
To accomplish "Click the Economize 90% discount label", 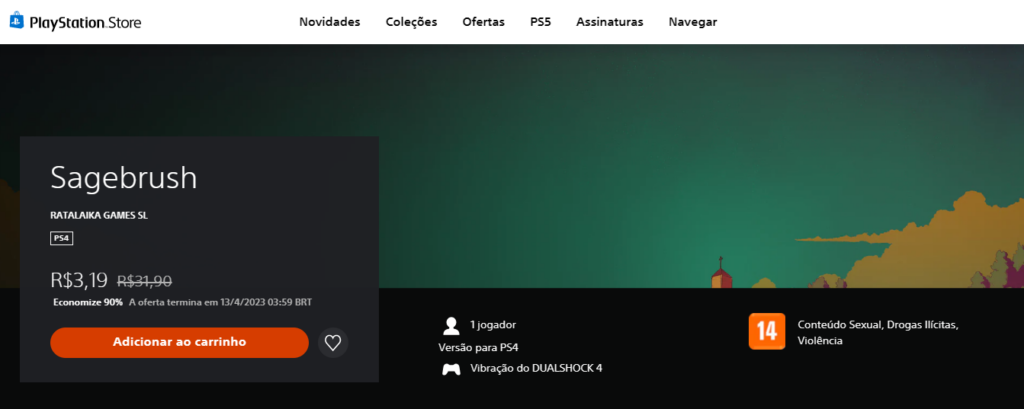I will click(x=88, y=302).
